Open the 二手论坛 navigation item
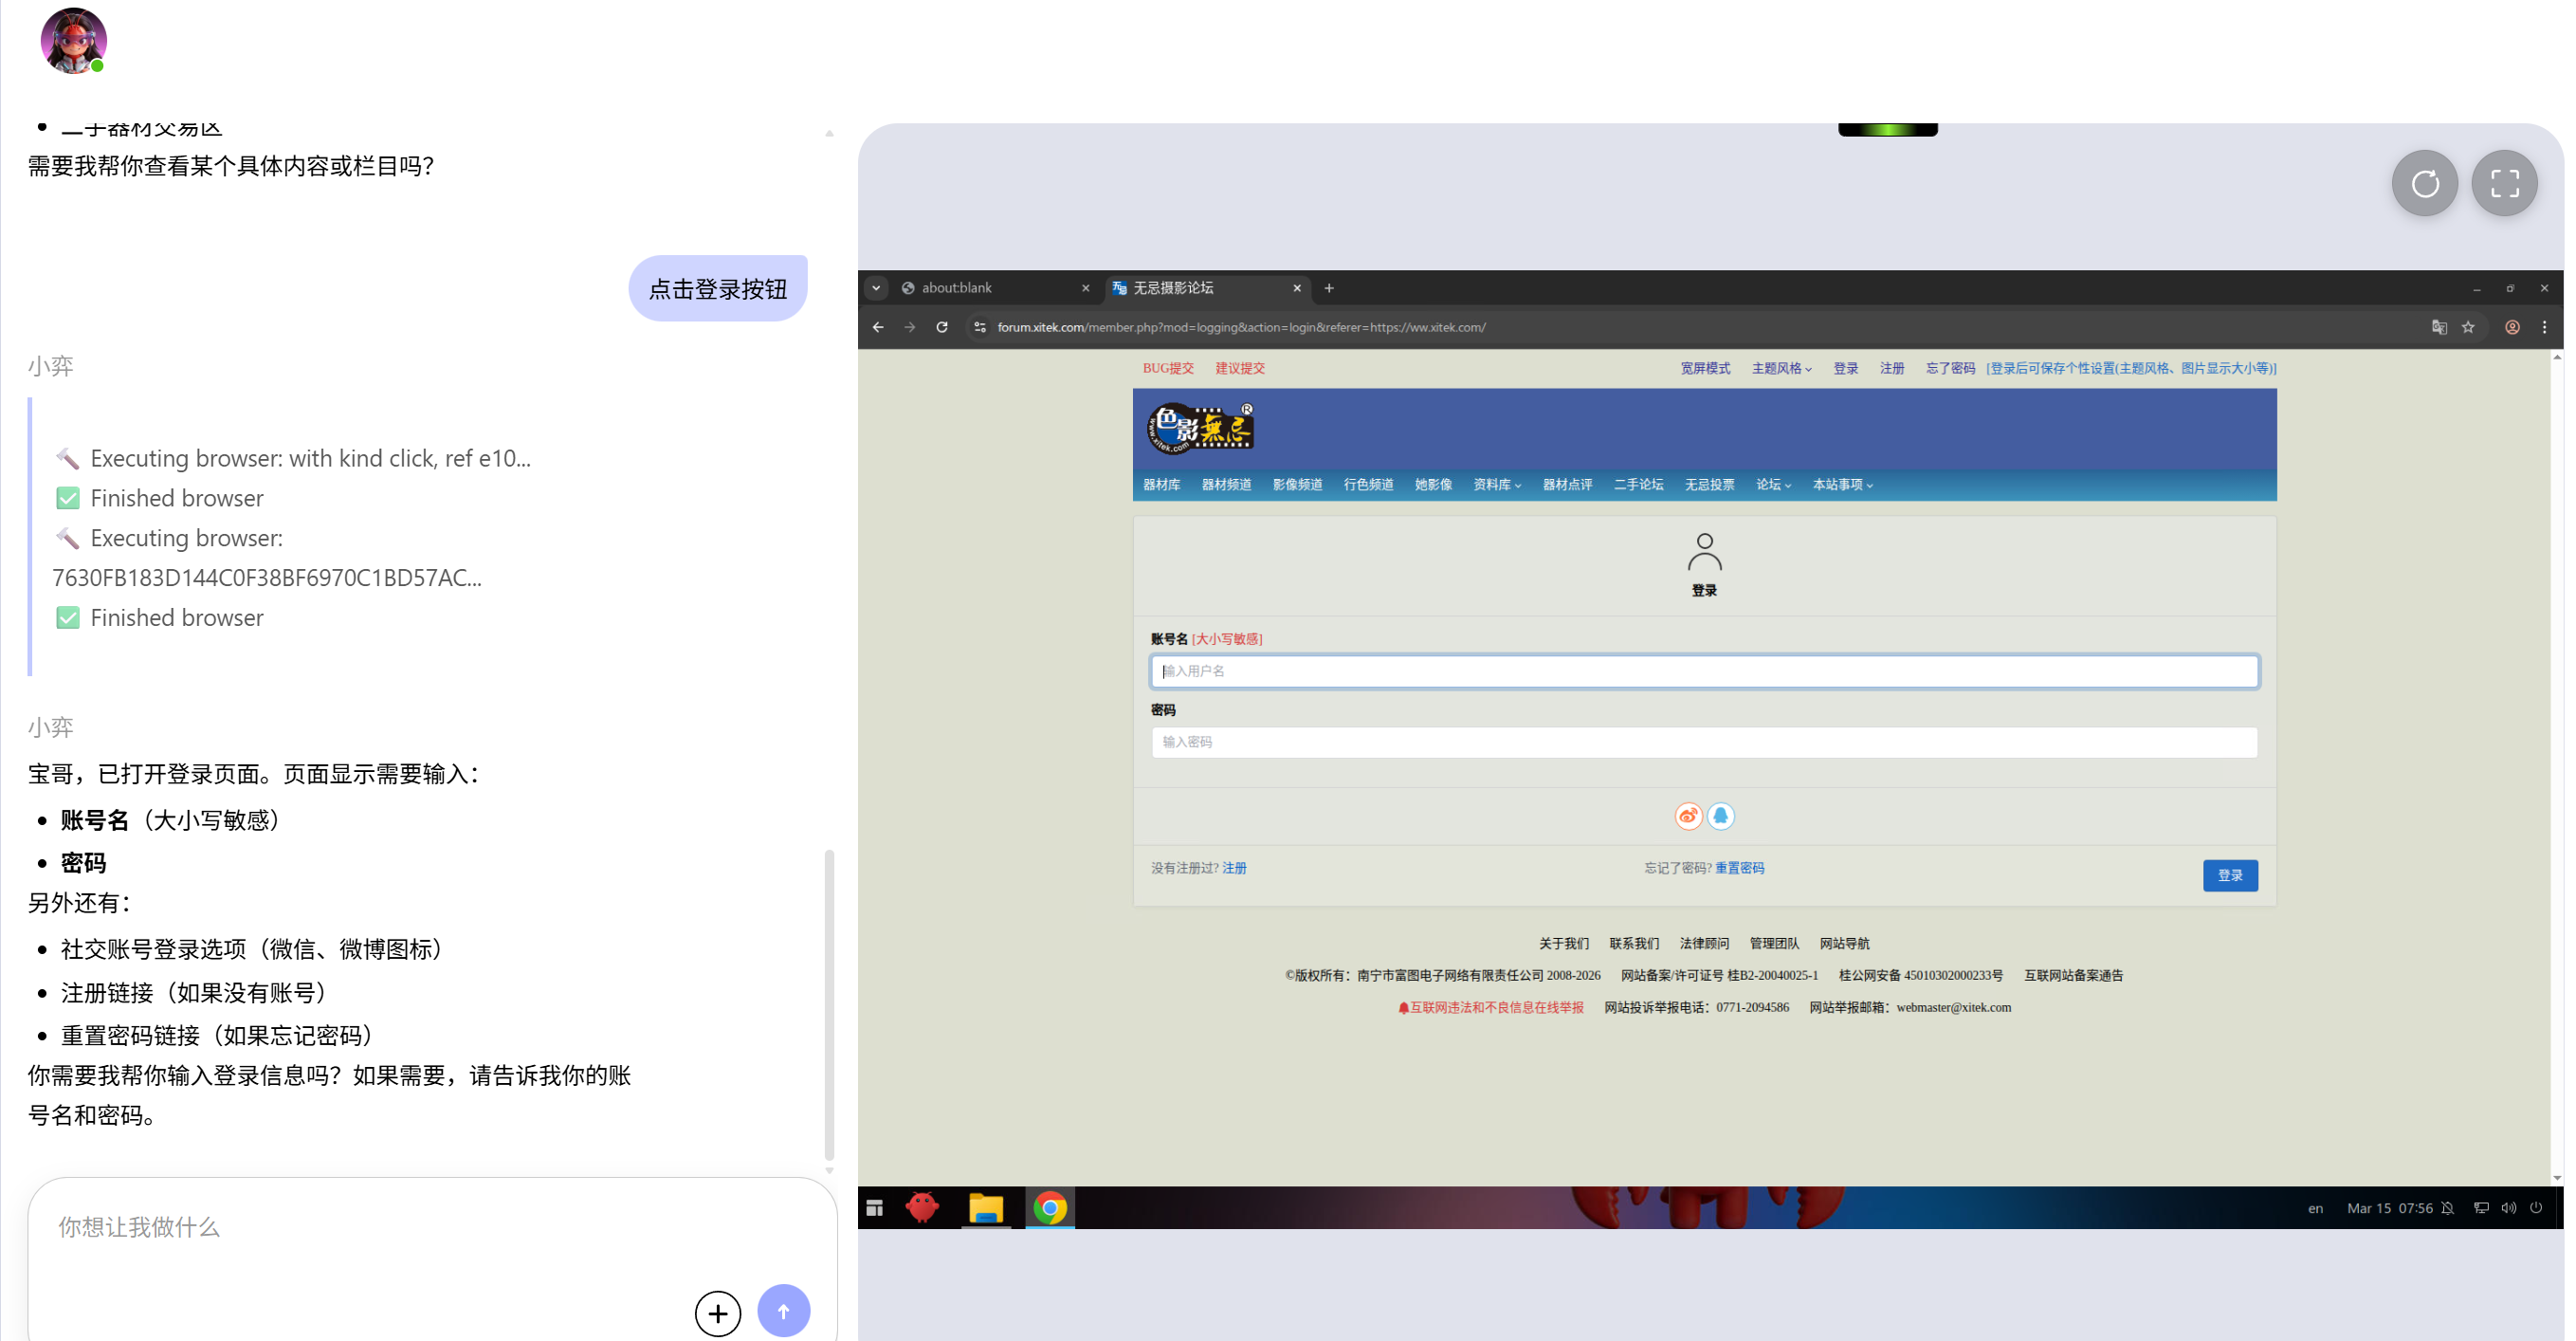Image resolution: width=2576 pixels, height=1341 pixels. 1639,485
